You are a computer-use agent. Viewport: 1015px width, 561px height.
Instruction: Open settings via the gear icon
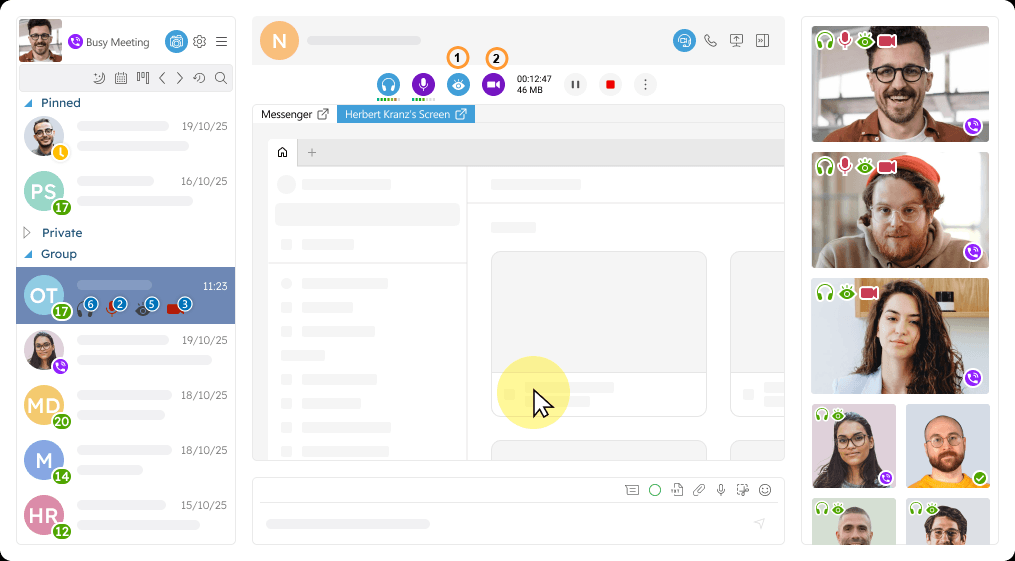tap(199, 41)
